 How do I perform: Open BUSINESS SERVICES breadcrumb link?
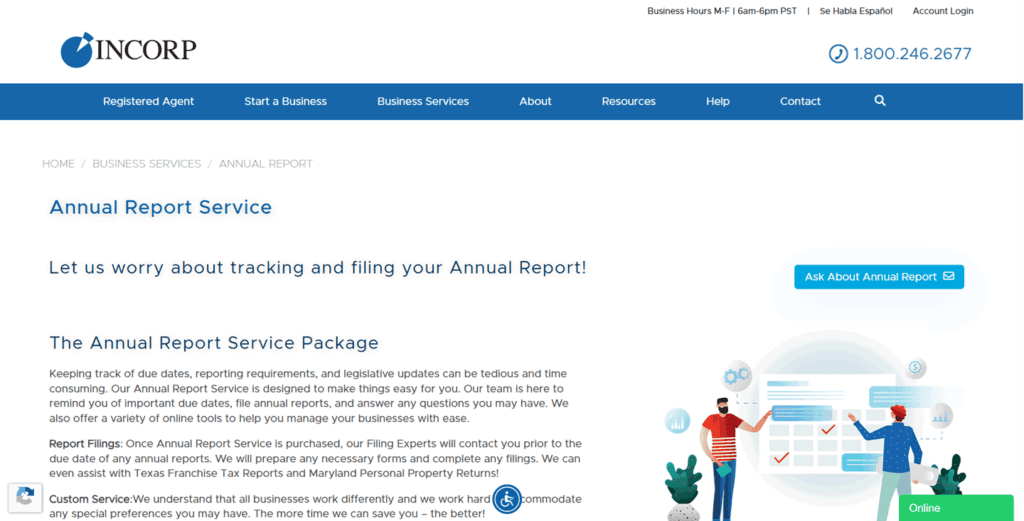pos(147,164)
